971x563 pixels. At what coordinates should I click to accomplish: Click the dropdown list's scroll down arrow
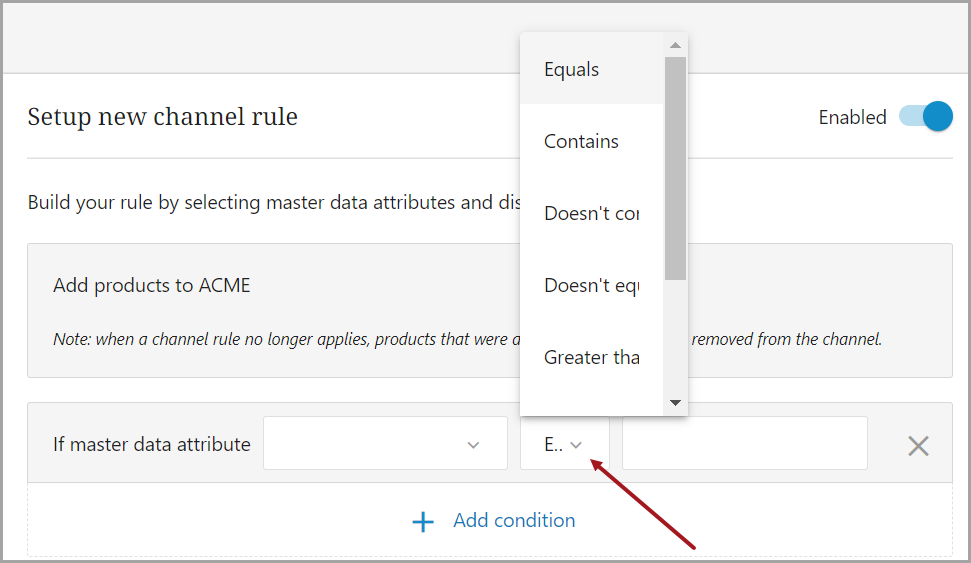pos(675,403)
